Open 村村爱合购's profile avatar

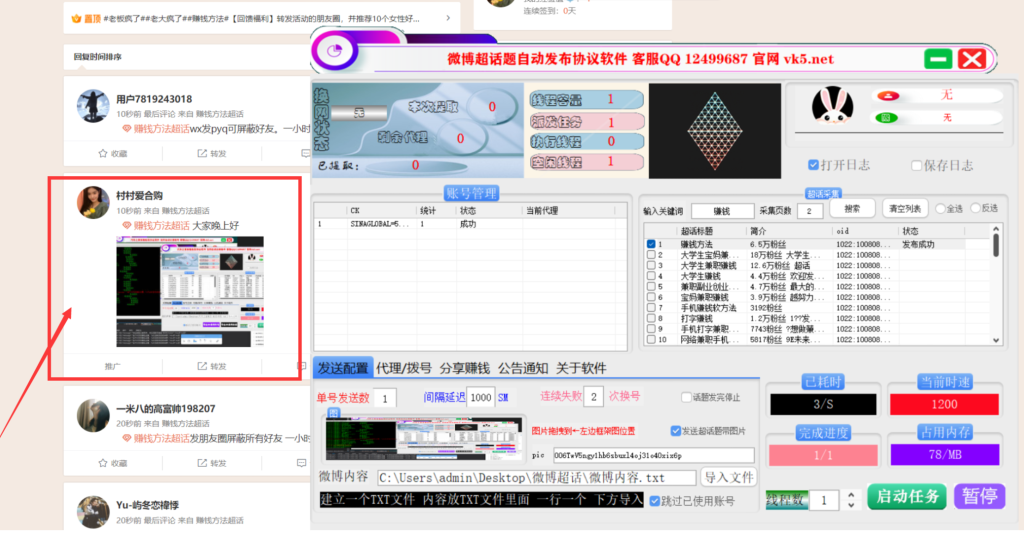[x=93, y=203]
